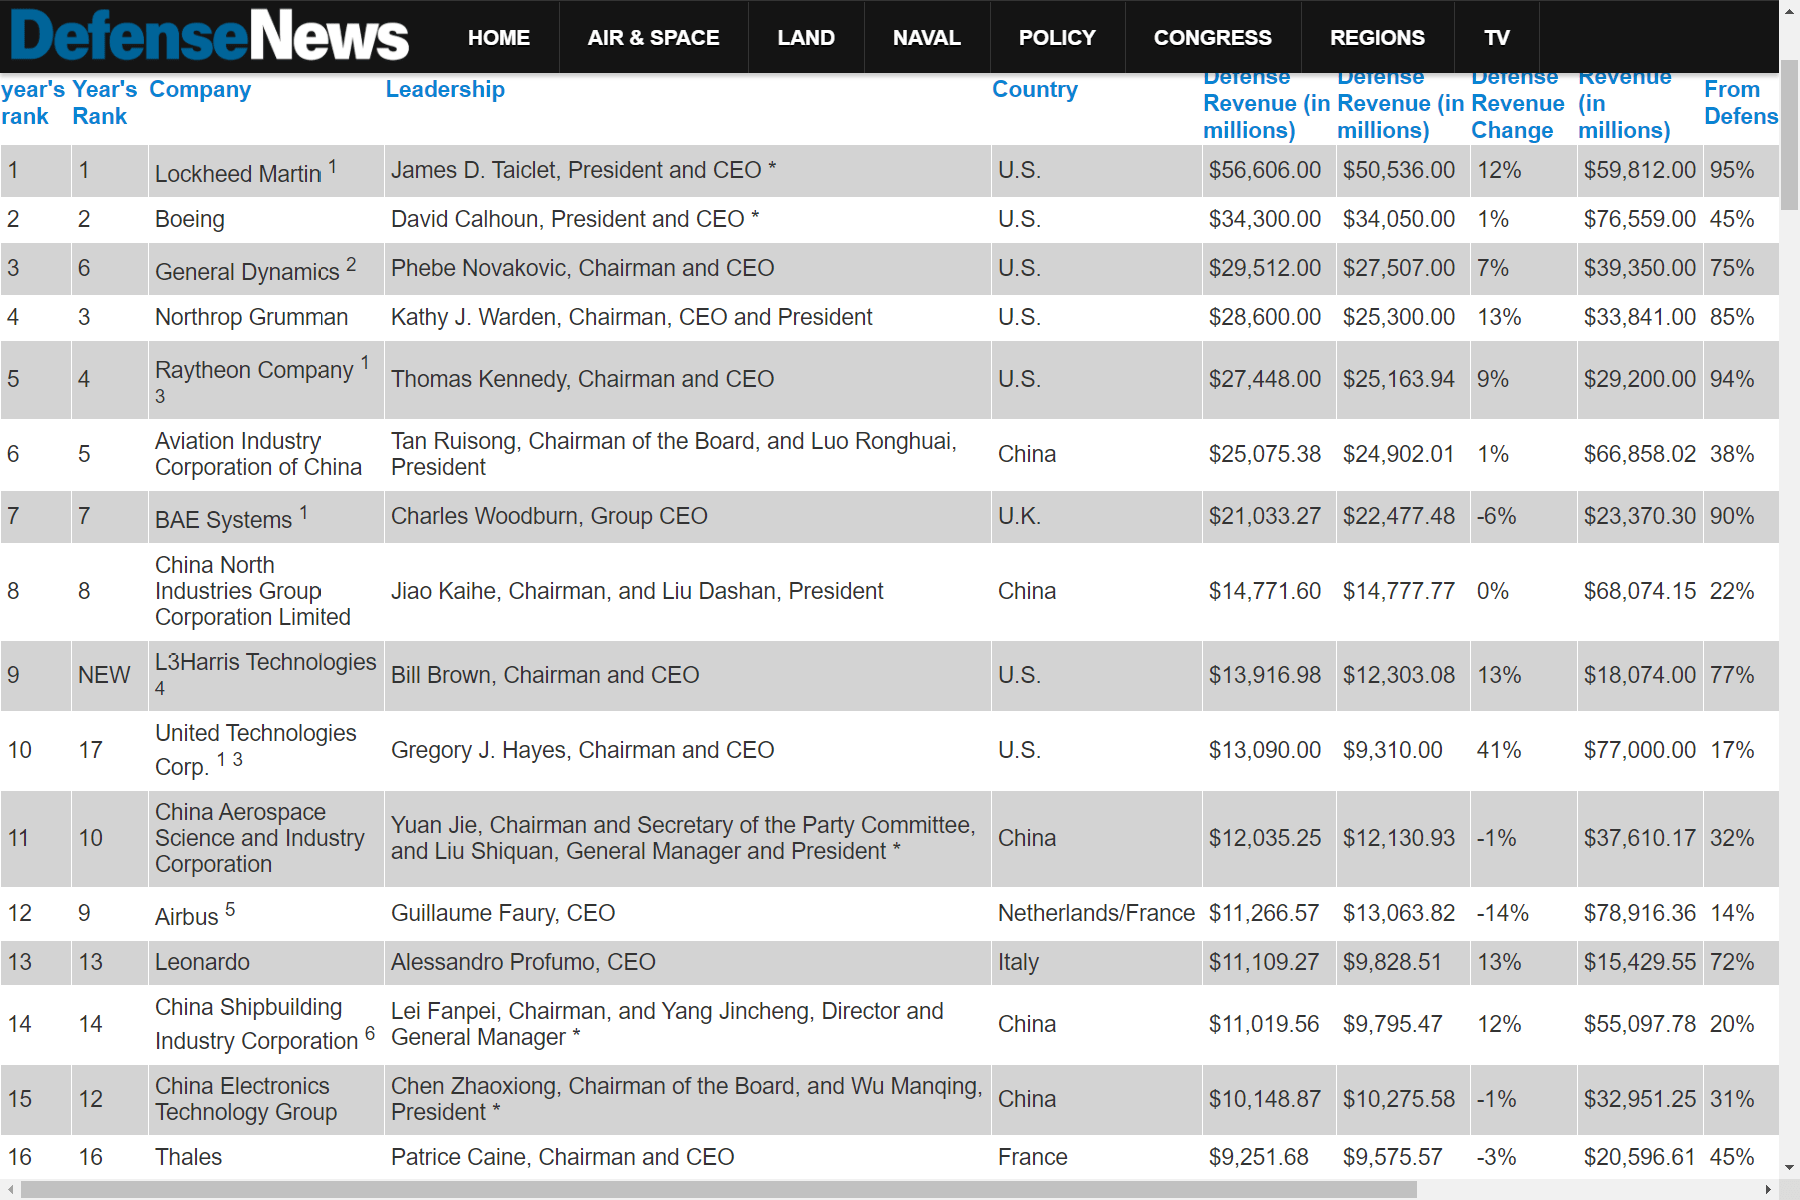Click the Italy country cell
Viewport: 1800px width, 1200px height.
click(x=1096, y=962)
